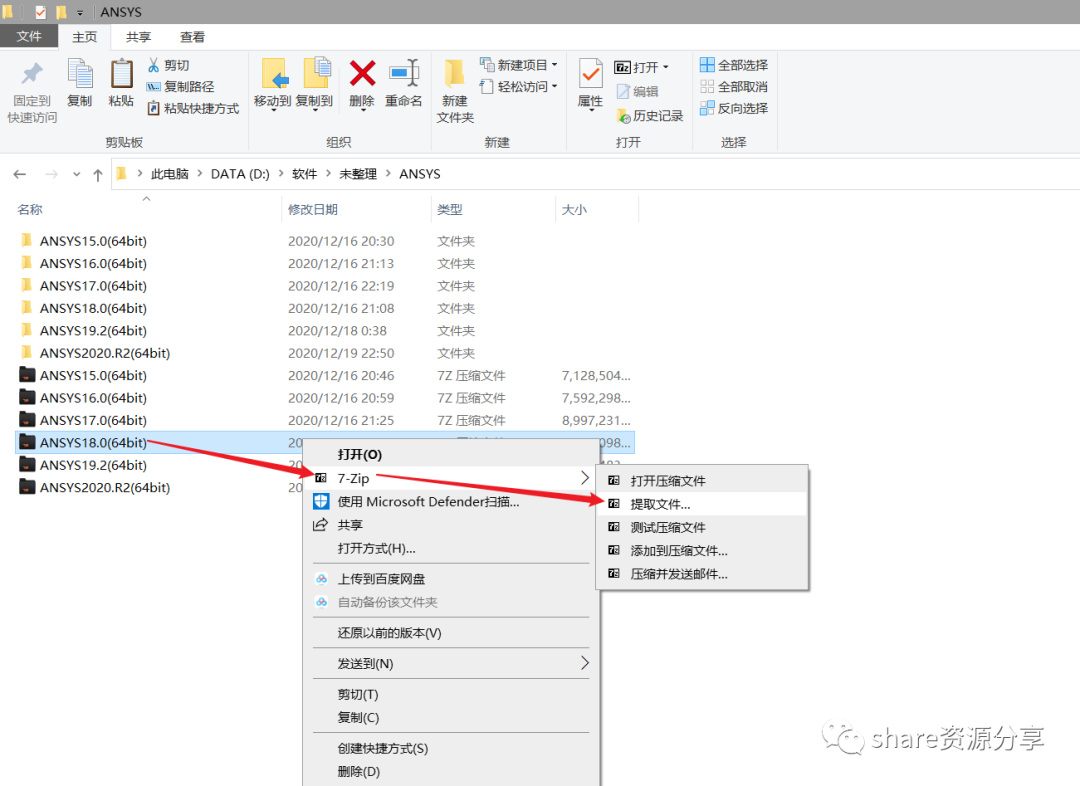Click the Forward navigation arrow
The height and width of the screenshot is (786, 1080).
click(52, 174)
